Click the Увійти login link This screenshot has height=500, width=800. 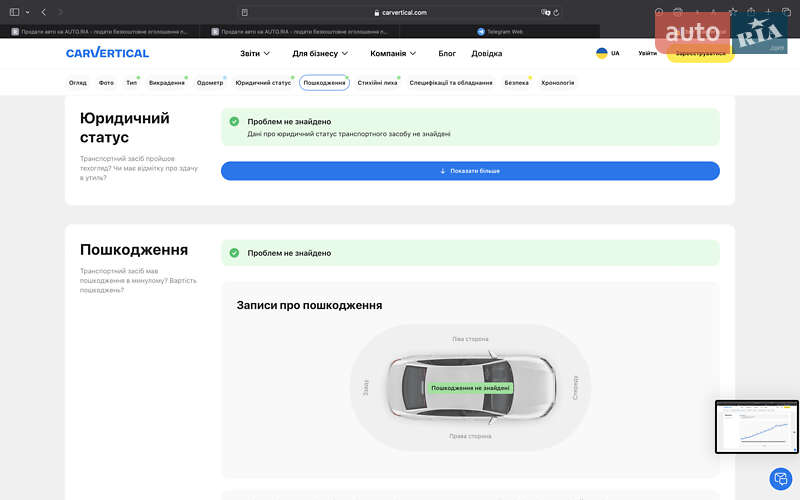(647, 53)
